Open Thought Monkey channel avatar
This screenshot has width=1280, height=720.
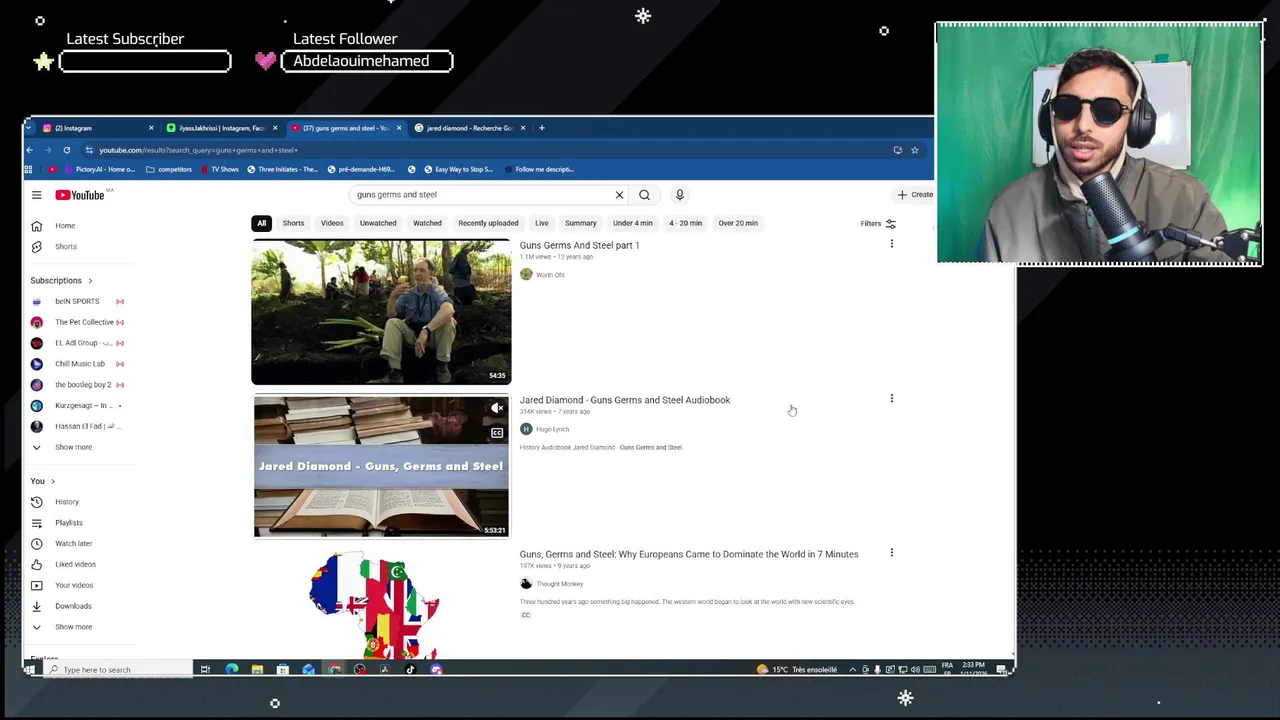[526, 584]
